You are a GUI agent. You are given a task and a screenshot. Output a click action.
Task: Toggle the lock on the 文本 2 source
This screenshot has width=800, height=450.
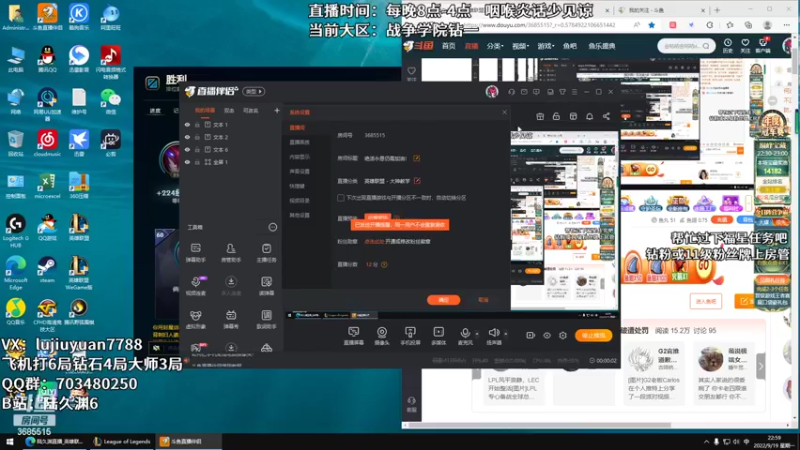197,137
